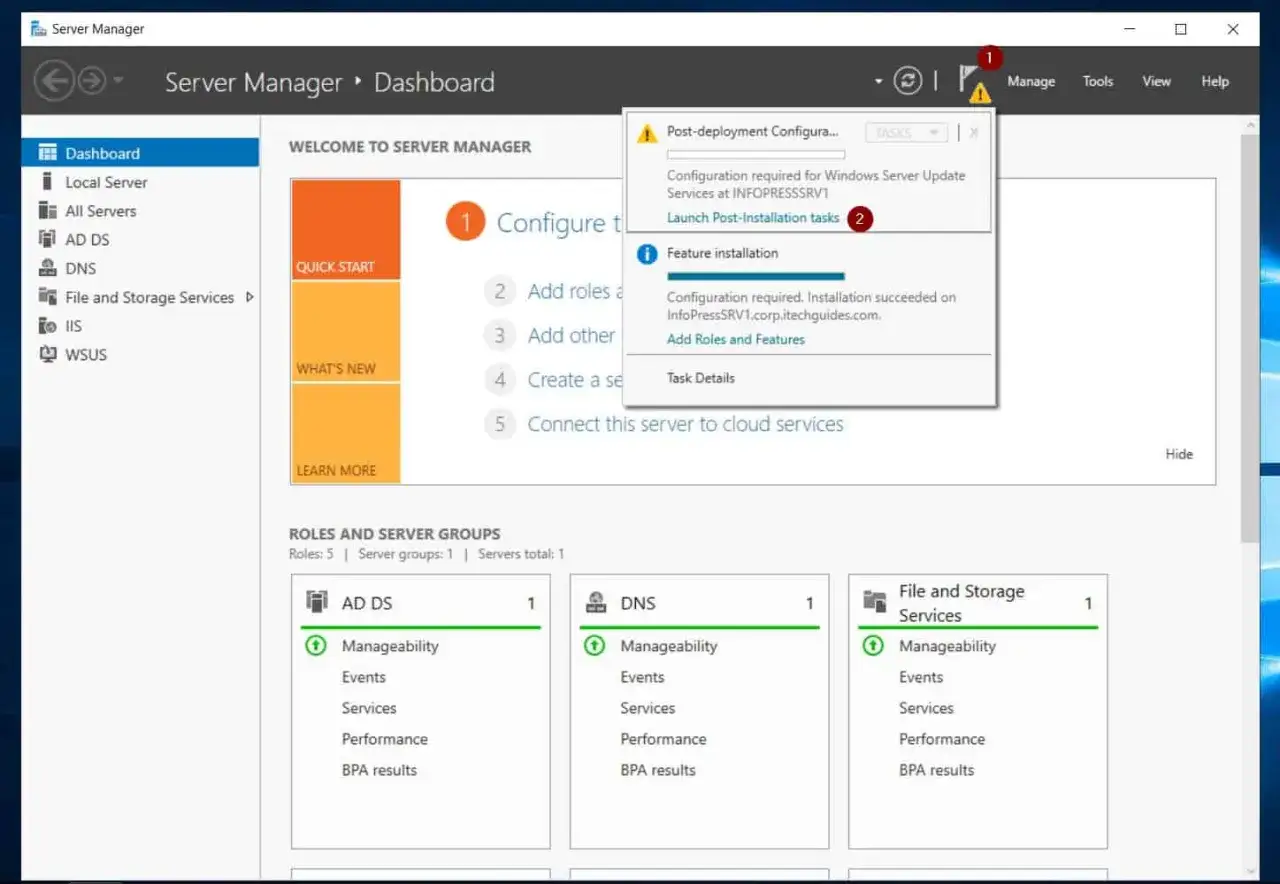Click Add other servers step 3
1280x884 pixels.
[x=572, y=335]
